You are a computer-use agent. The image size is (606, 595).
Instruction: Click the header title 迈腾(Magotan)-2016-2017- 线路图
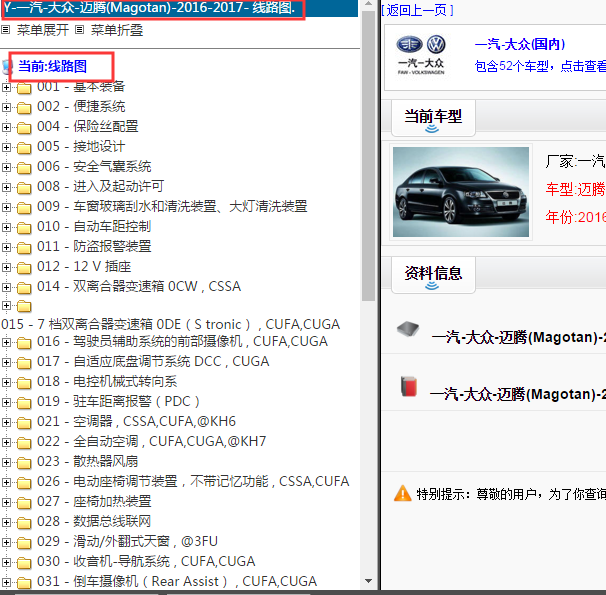(x=149, y=8)
